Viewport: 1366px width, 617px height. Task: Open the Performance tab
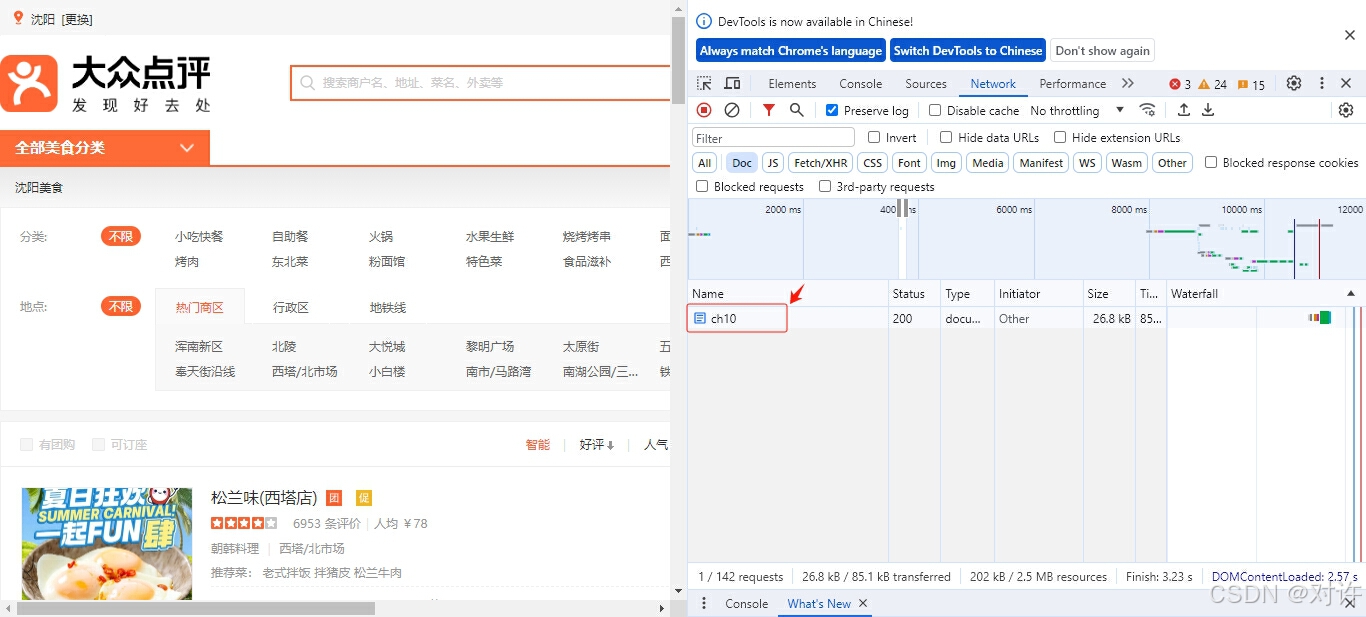1072,84
